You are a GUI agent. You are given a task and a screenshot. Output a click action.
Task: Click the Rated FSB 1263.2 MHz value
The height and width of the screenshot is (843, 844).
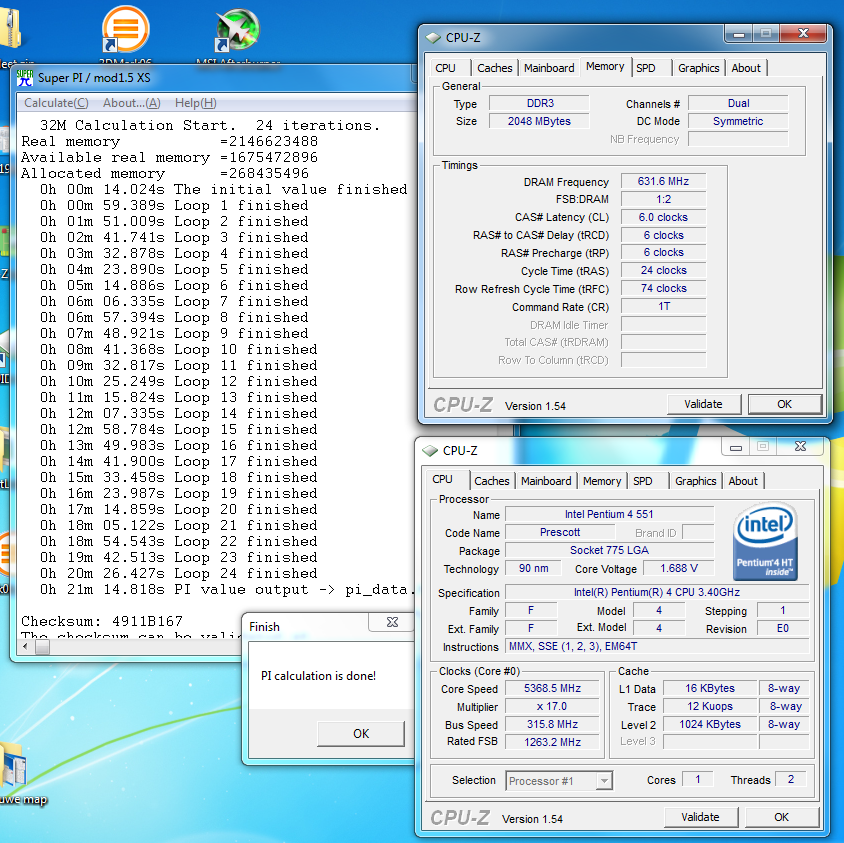tap(552, 742)
